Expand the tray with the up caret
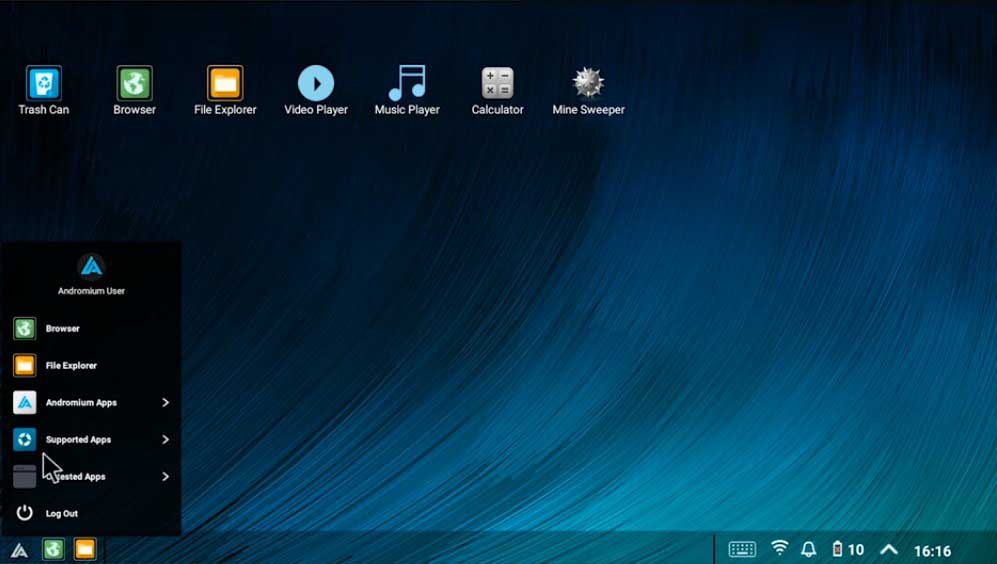 pos(889,549)
